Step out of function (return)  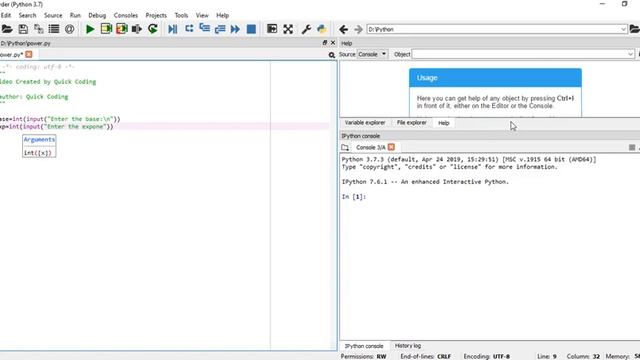(220, 29)
